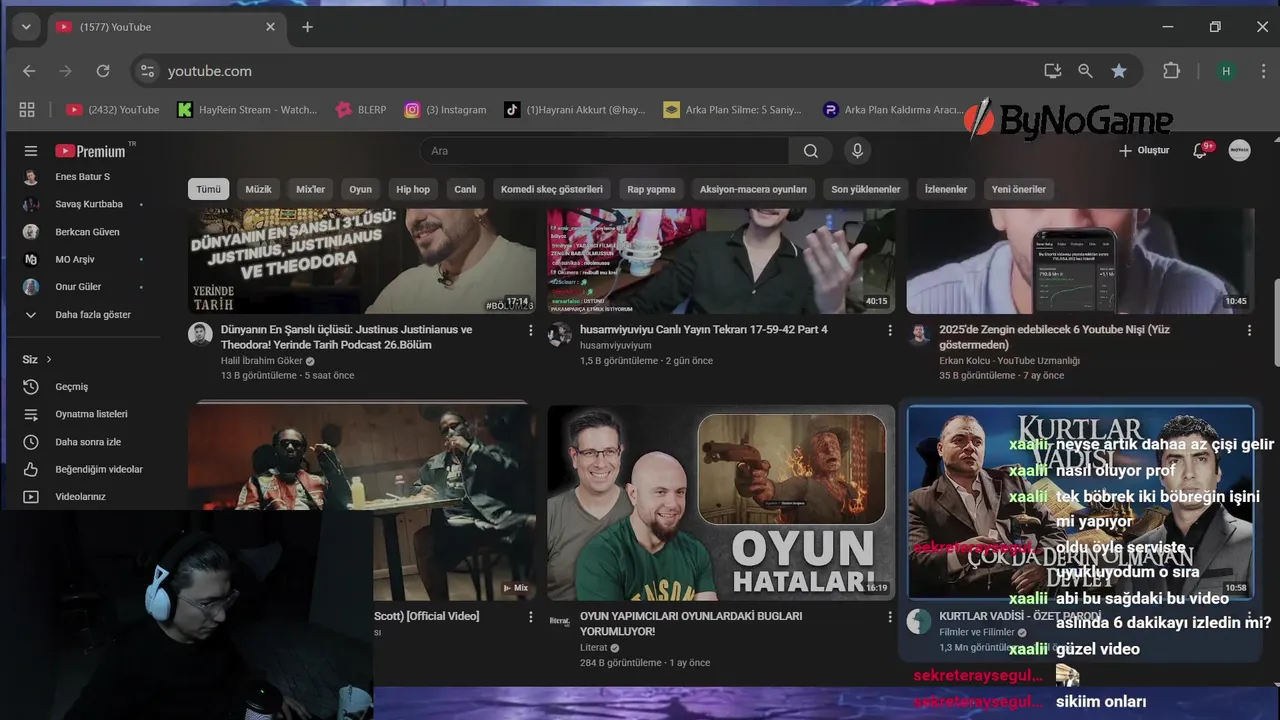Open Erkan Kolcu channel avatar
Screen dimensions: 1280x720
(x=919, y=334)
